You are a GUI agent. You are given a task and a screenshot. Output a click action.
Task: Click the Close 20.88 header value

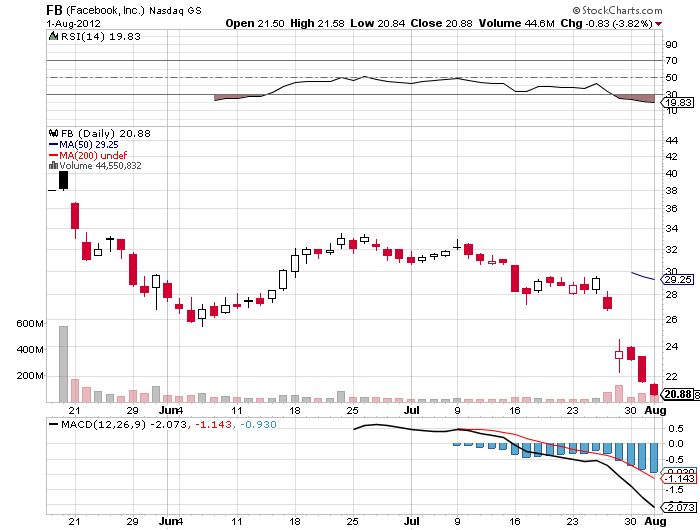(442, 23)
